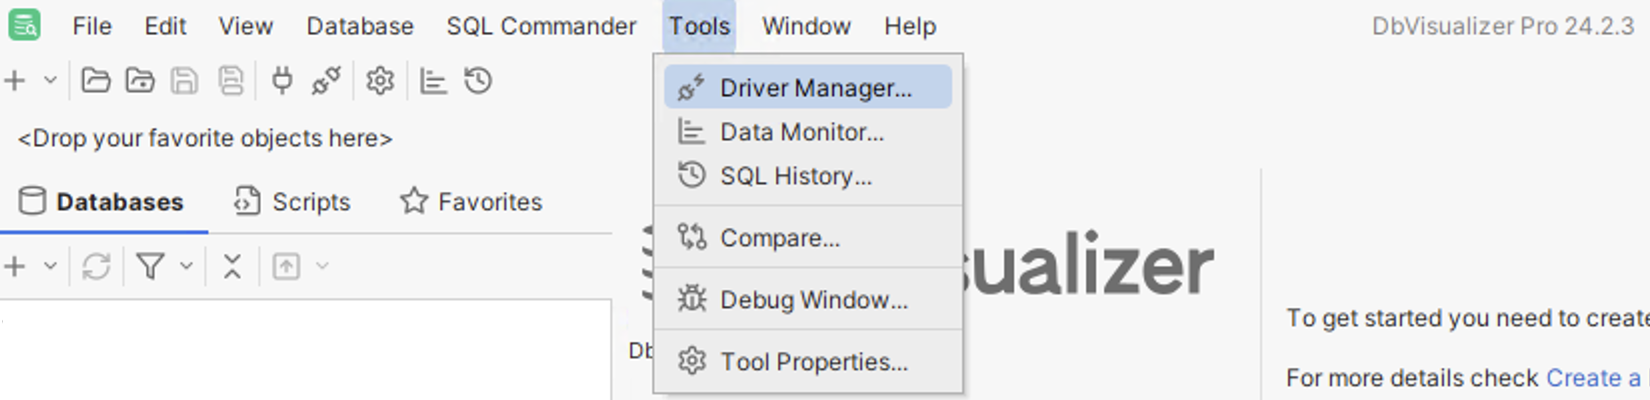Switch to the Databases tab

click(103, 202)
